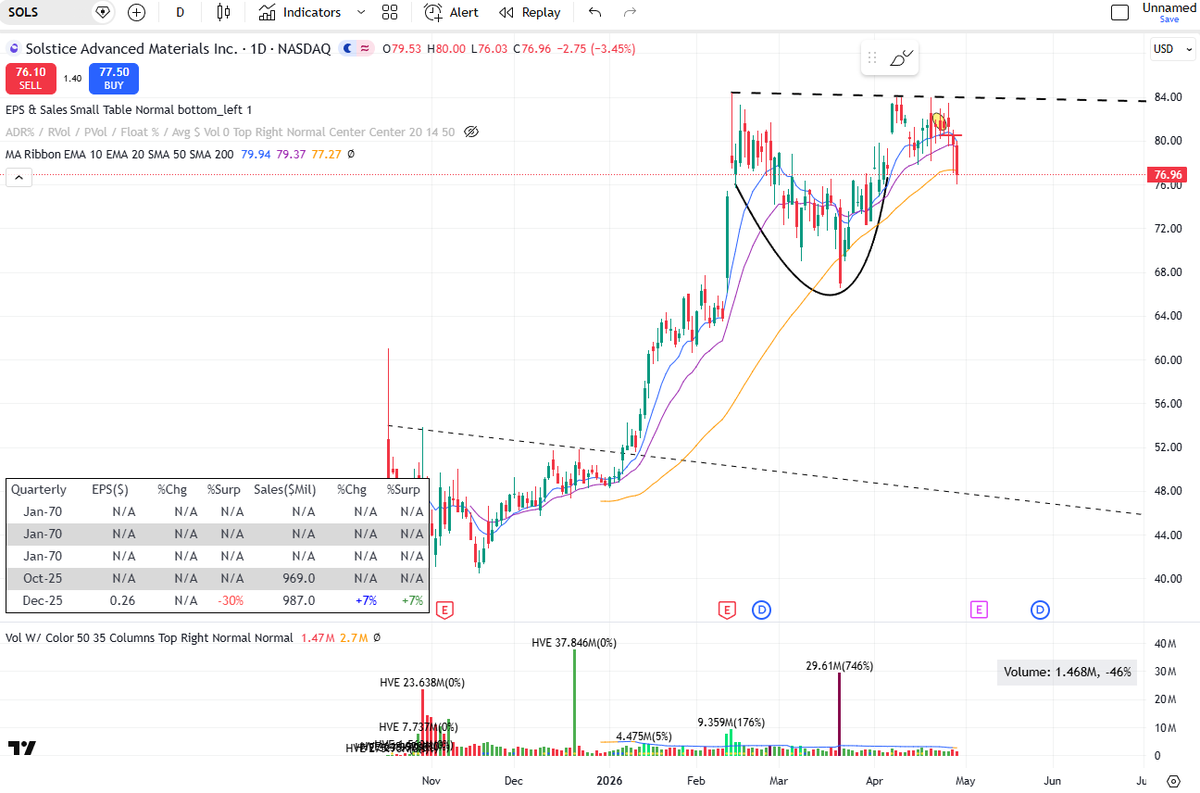The image size is (1200, 793).
Task: Click the 9.359M(176%) volume label
Action: (731, 721)
